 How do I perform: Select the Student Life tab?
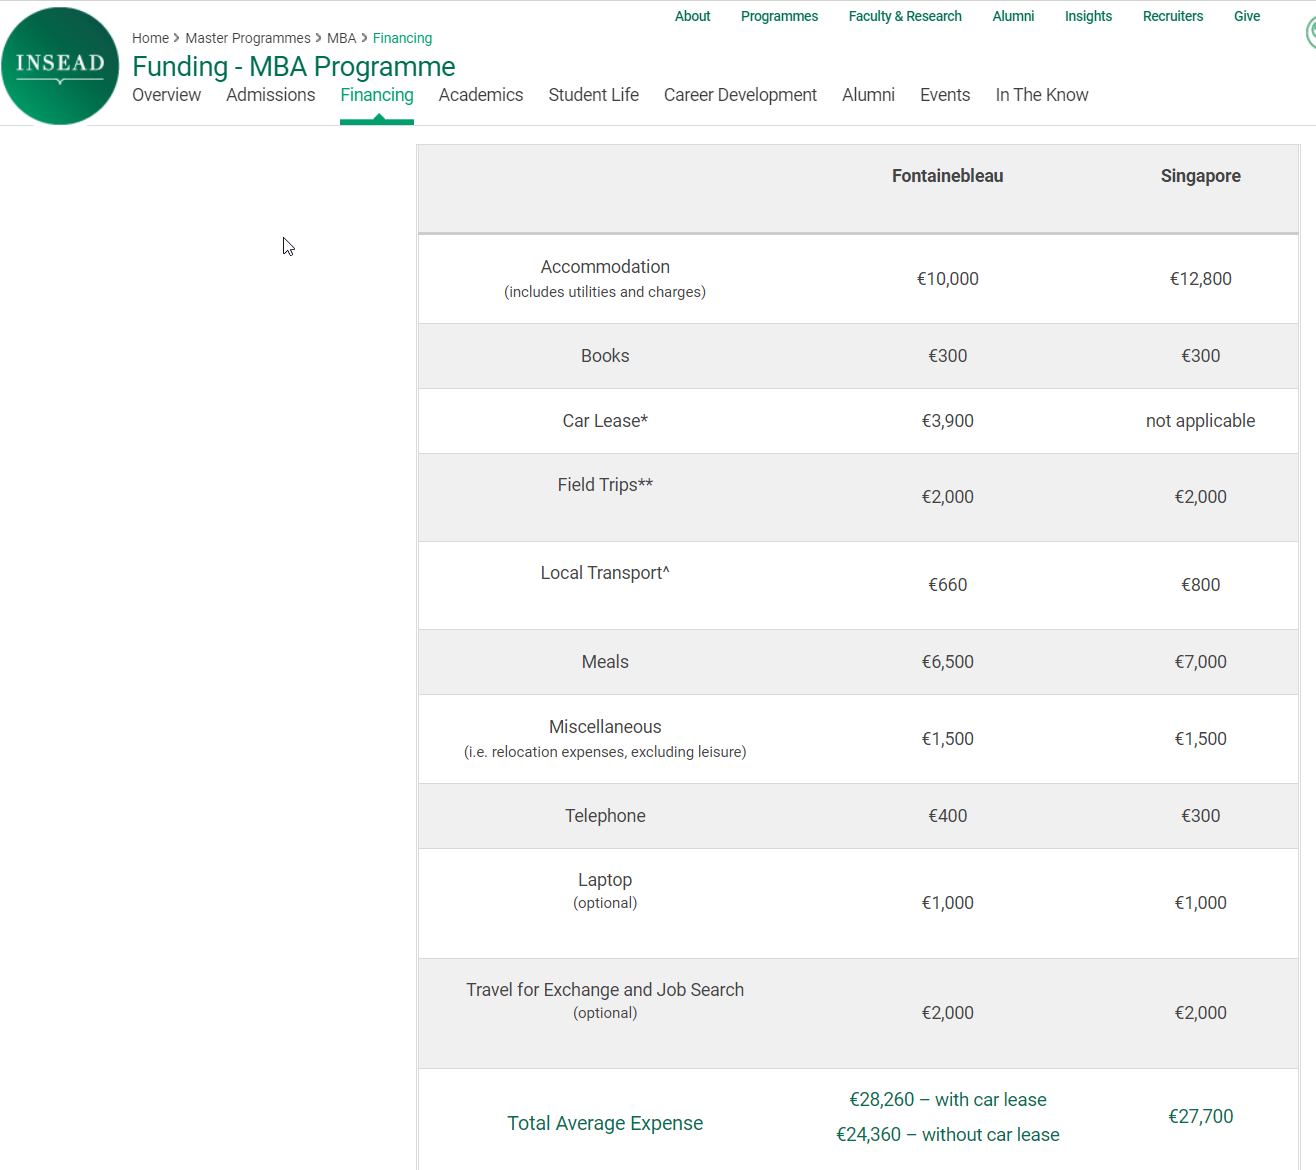click(593, 95)
